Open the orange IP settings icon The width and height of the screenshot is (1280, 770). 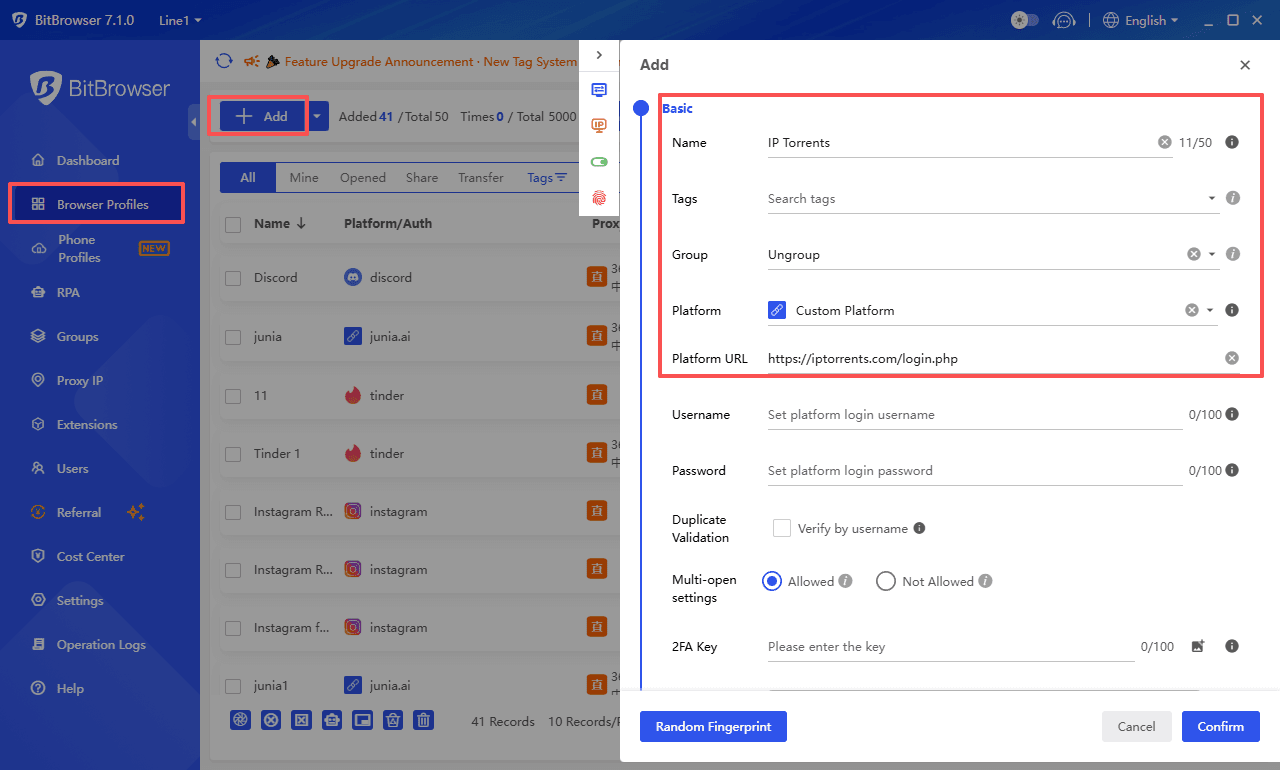[599, 125]
